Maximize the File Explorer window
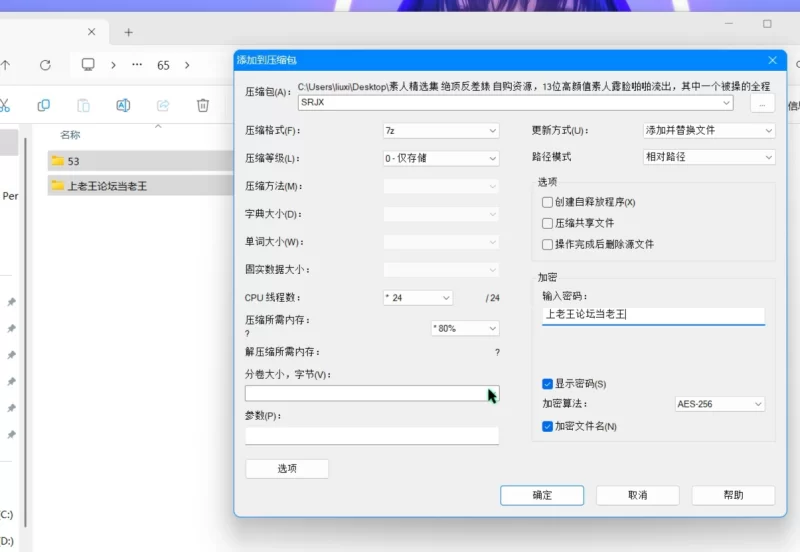The height and width of the screenshot is (552, 800). click(767, 24)
